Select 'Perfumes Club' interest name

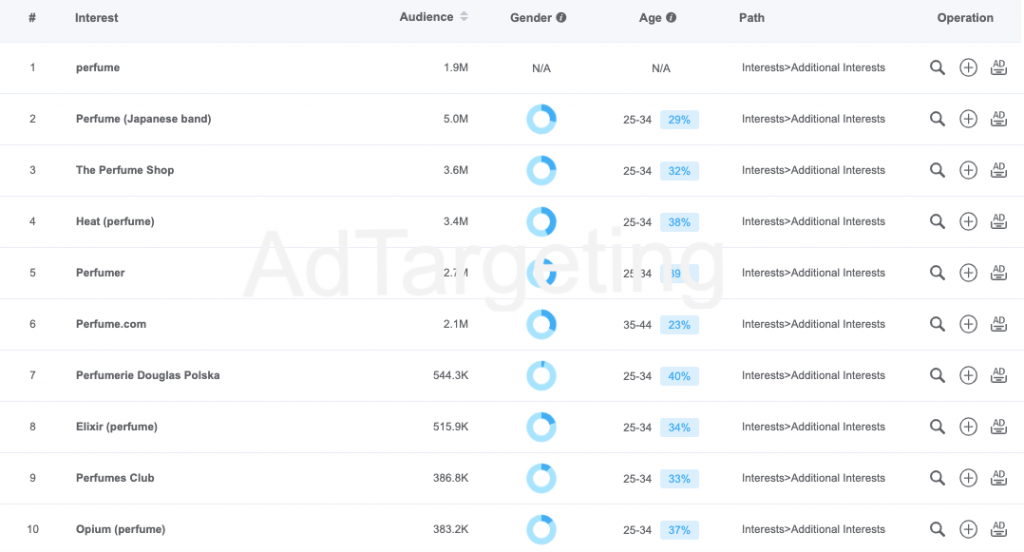(x=115, y=478)
